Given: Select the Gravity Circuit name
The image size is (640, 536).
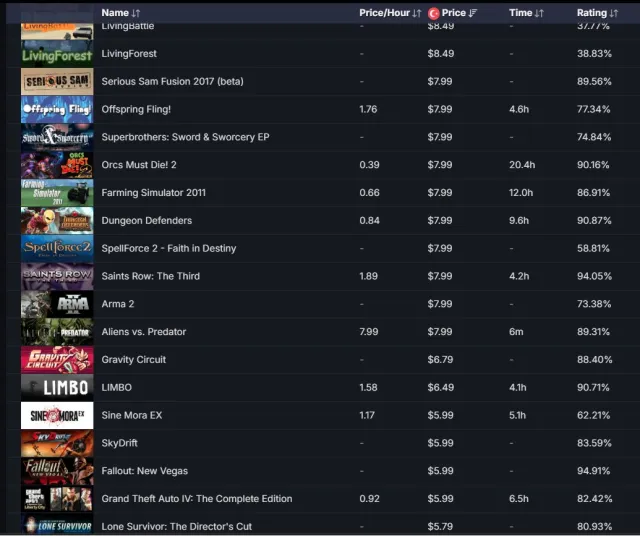Looking at the screenshot, I should [133, 360].
